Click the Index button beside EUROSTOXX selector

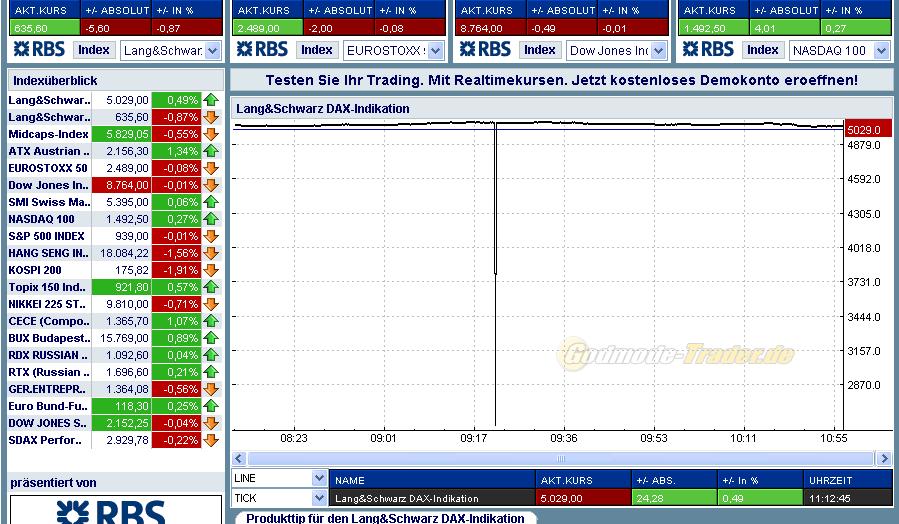click(317, 50)
